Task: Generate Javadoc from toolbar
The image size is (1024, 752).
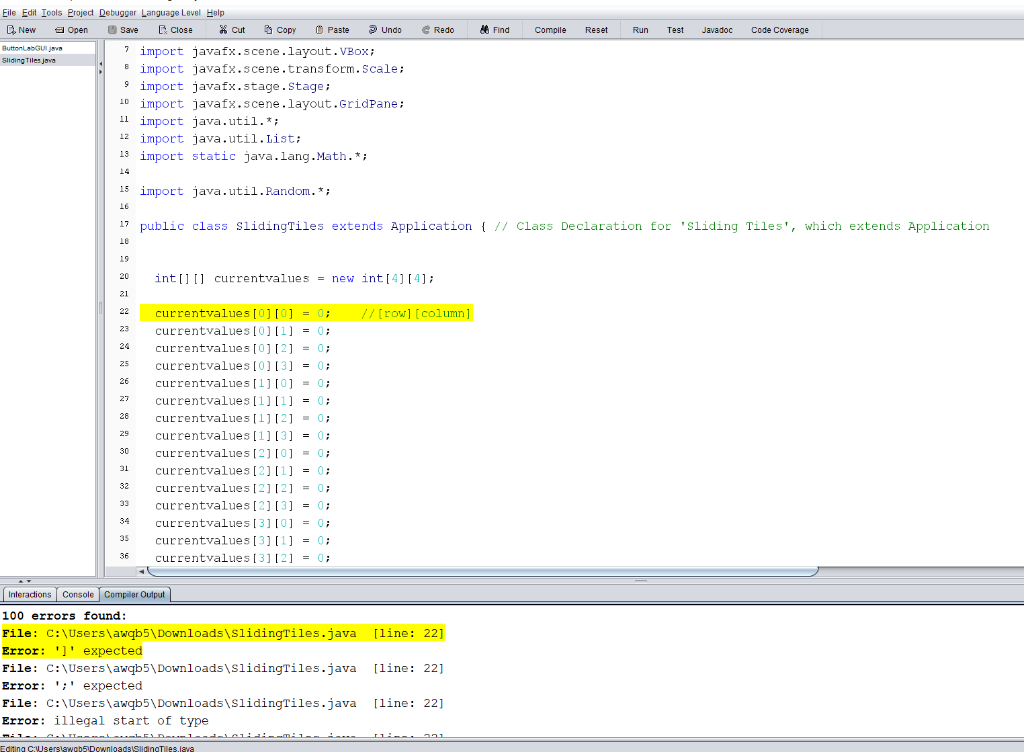Action: tap(717, 30)
